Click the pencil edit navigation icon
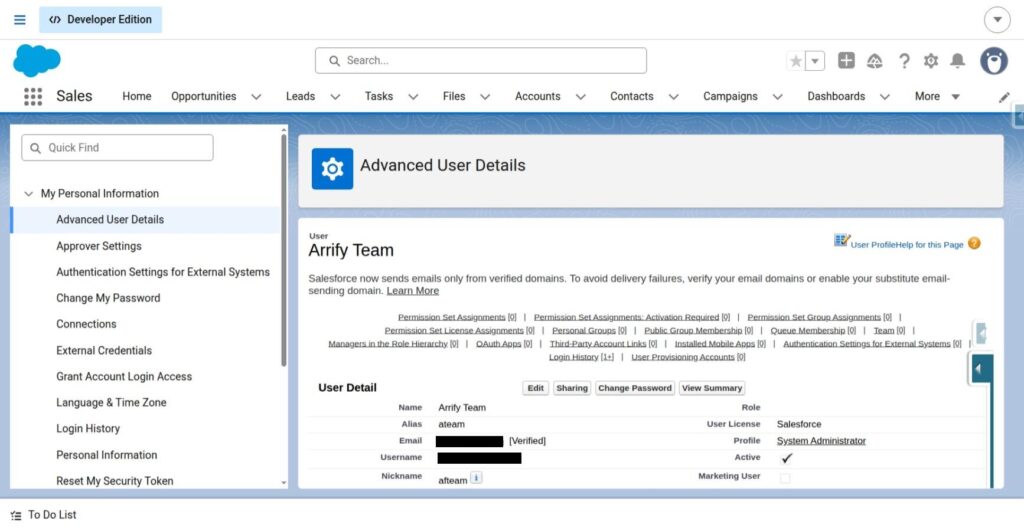This screenshot has width=1024, height=531. 1004,97
